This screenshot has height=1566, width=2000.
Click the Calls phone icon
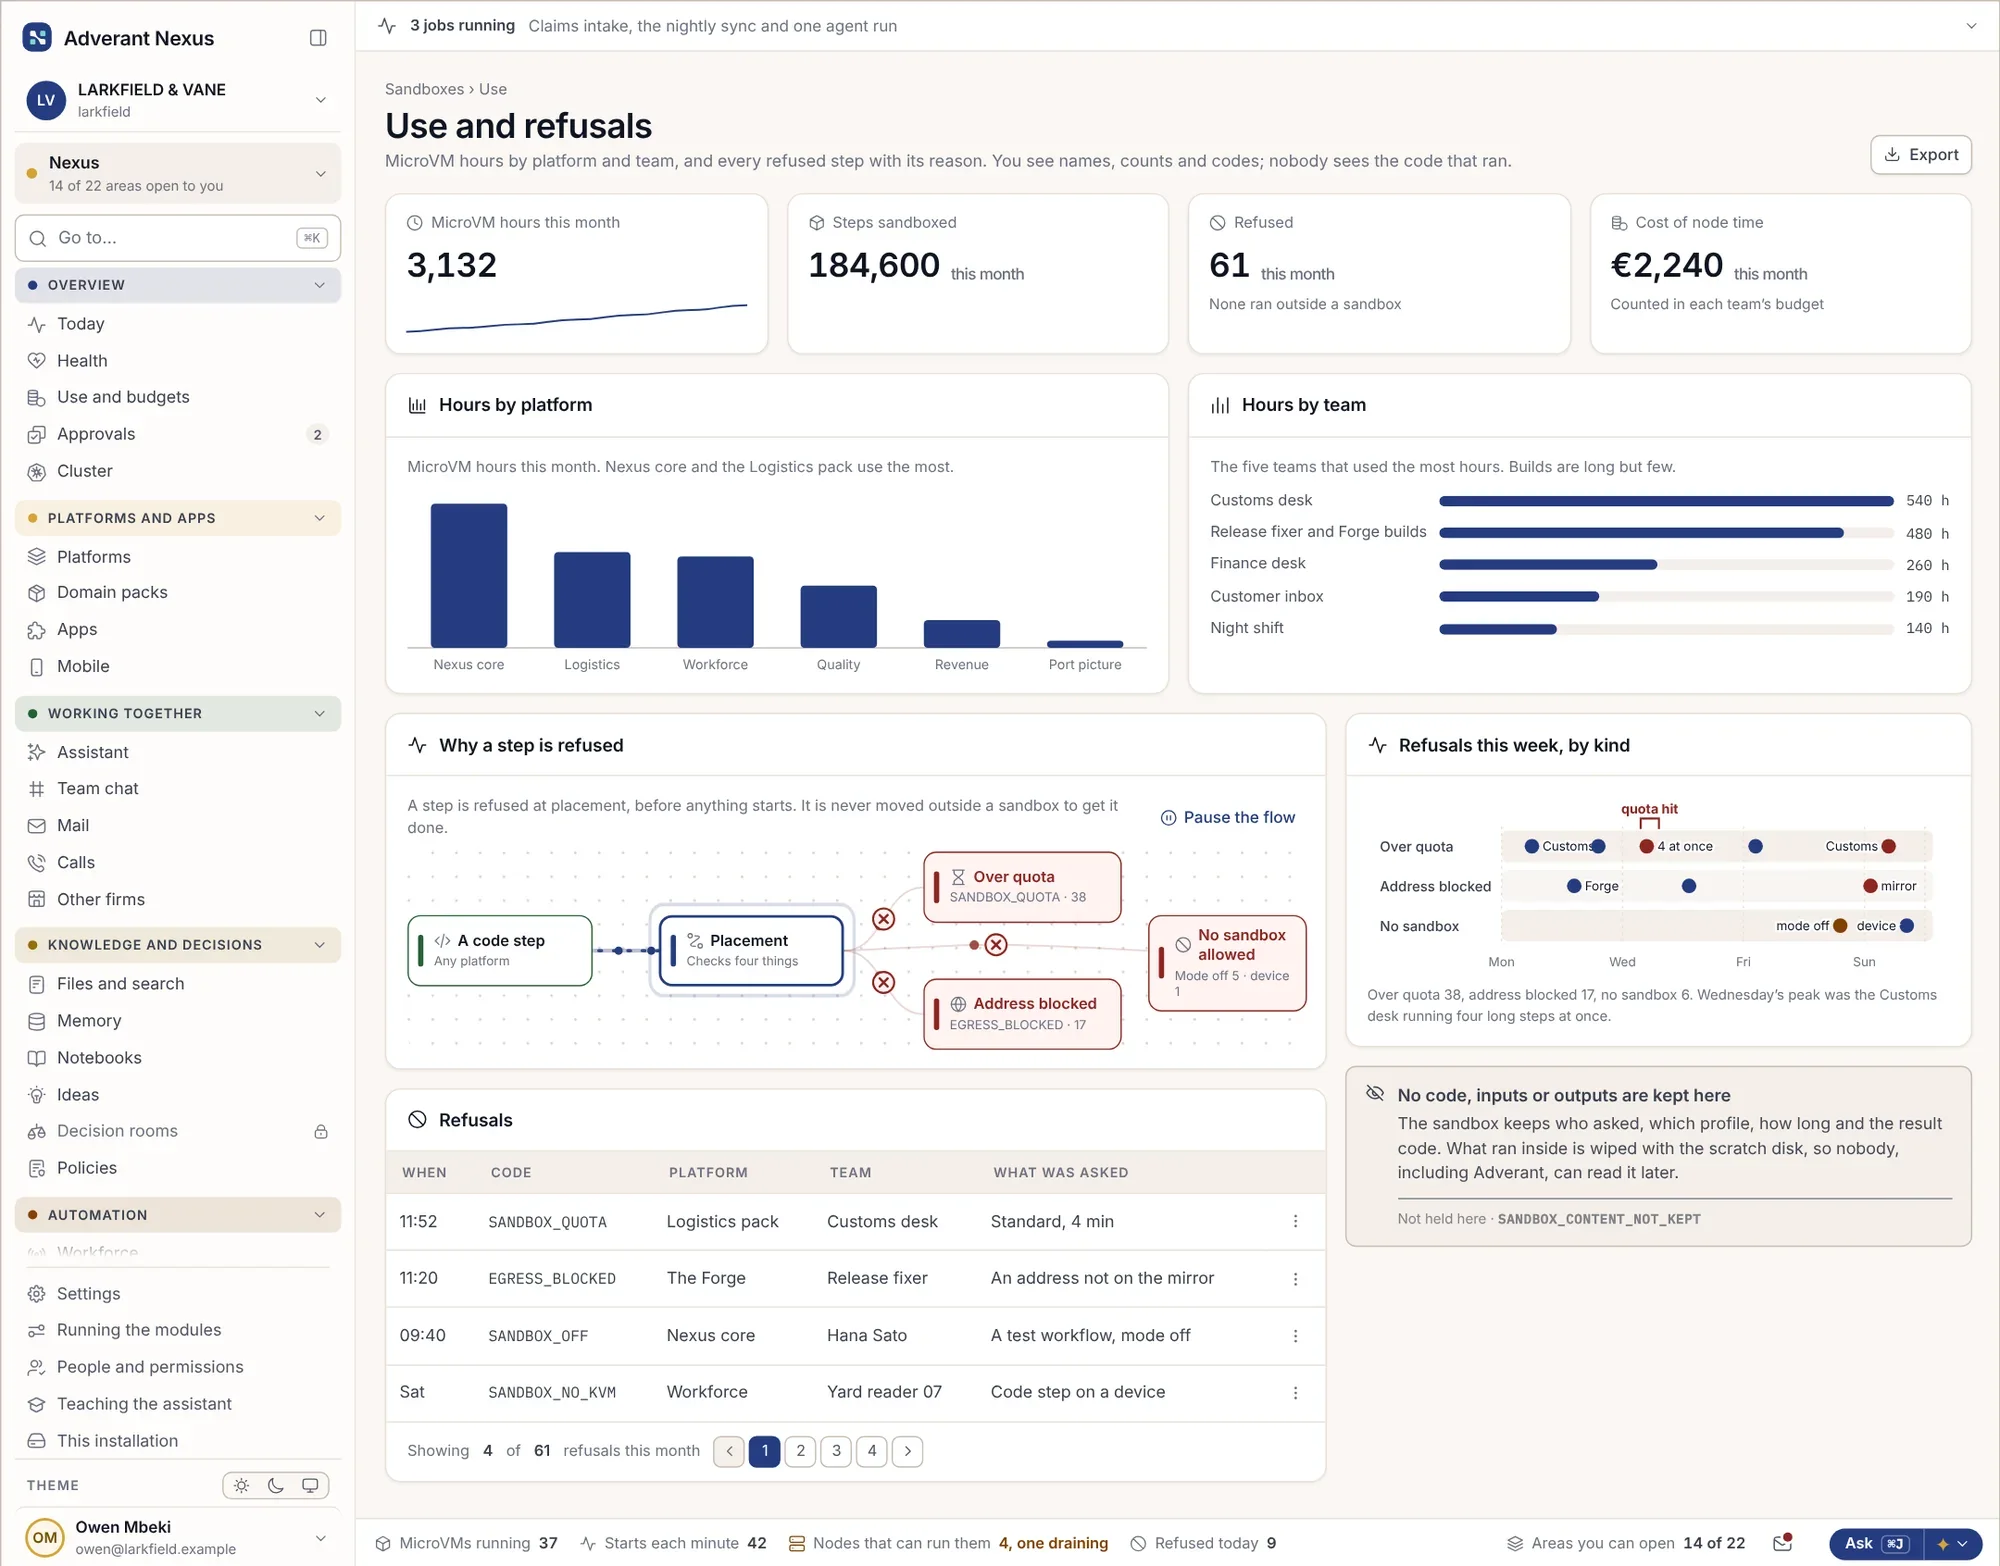37,862
